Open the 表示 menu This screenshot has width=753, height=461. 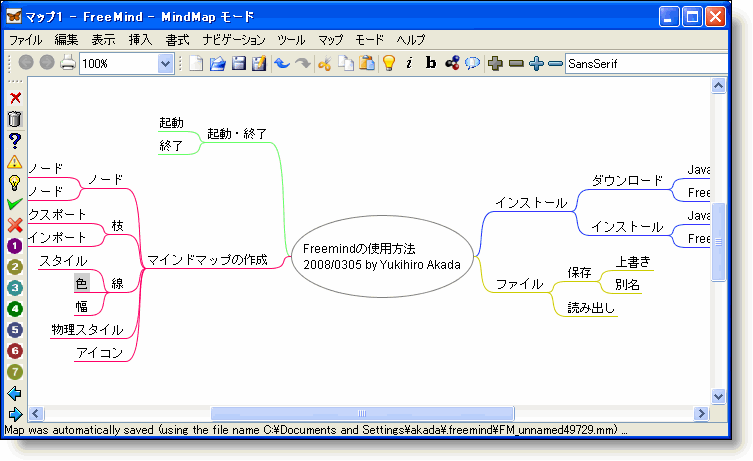click(x=103, y=40)
